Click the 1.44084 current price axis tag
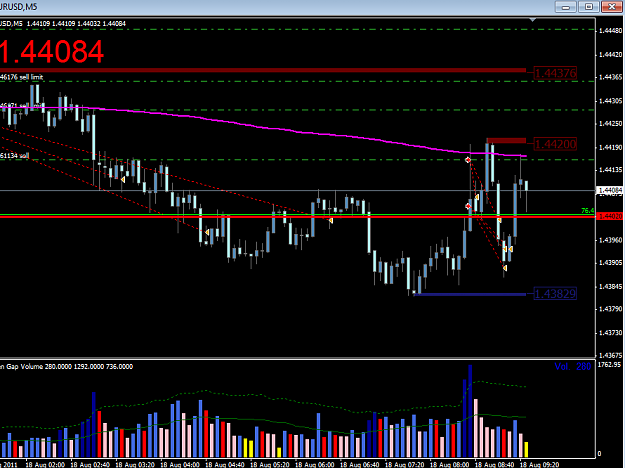The width and height of the screenshot is (625, 468). (x=610, y=190)
